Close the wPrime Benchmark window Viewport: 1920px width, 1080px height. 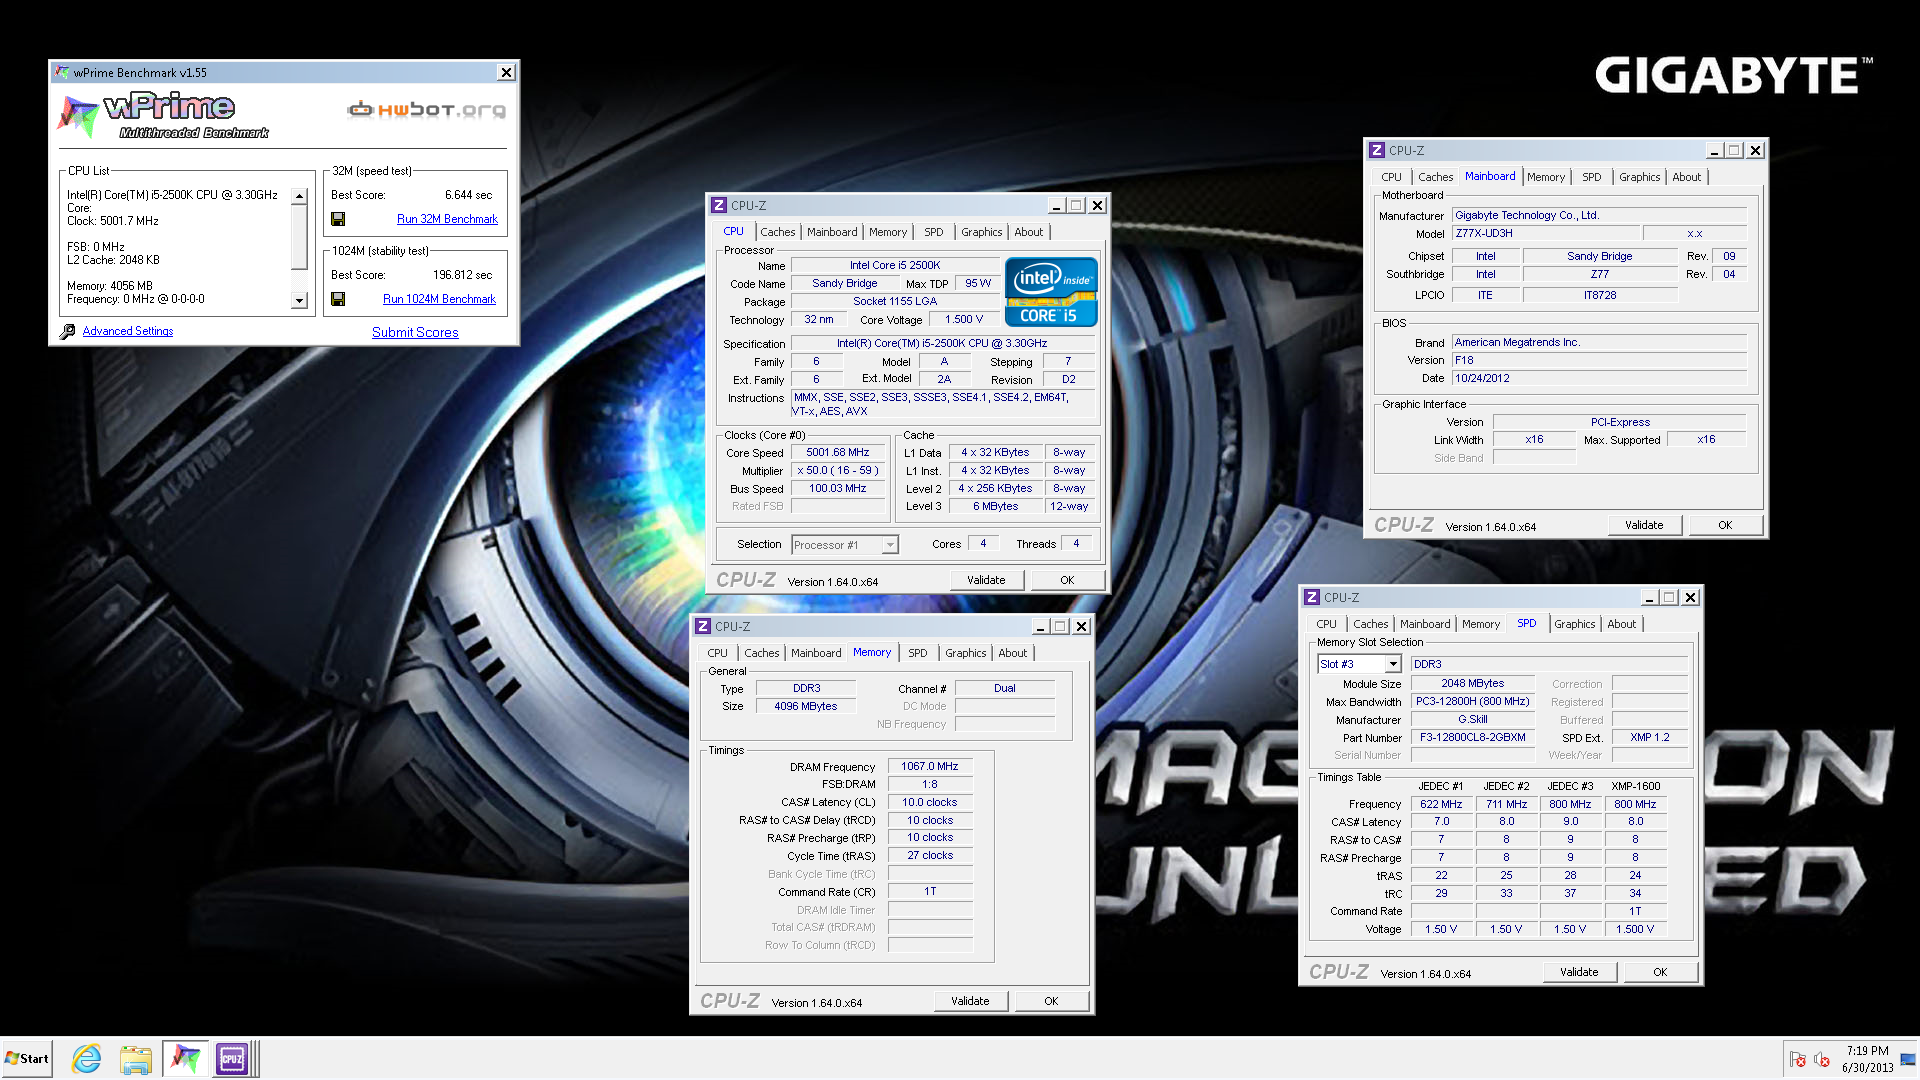pyautogui.click(x=506, y=72)
